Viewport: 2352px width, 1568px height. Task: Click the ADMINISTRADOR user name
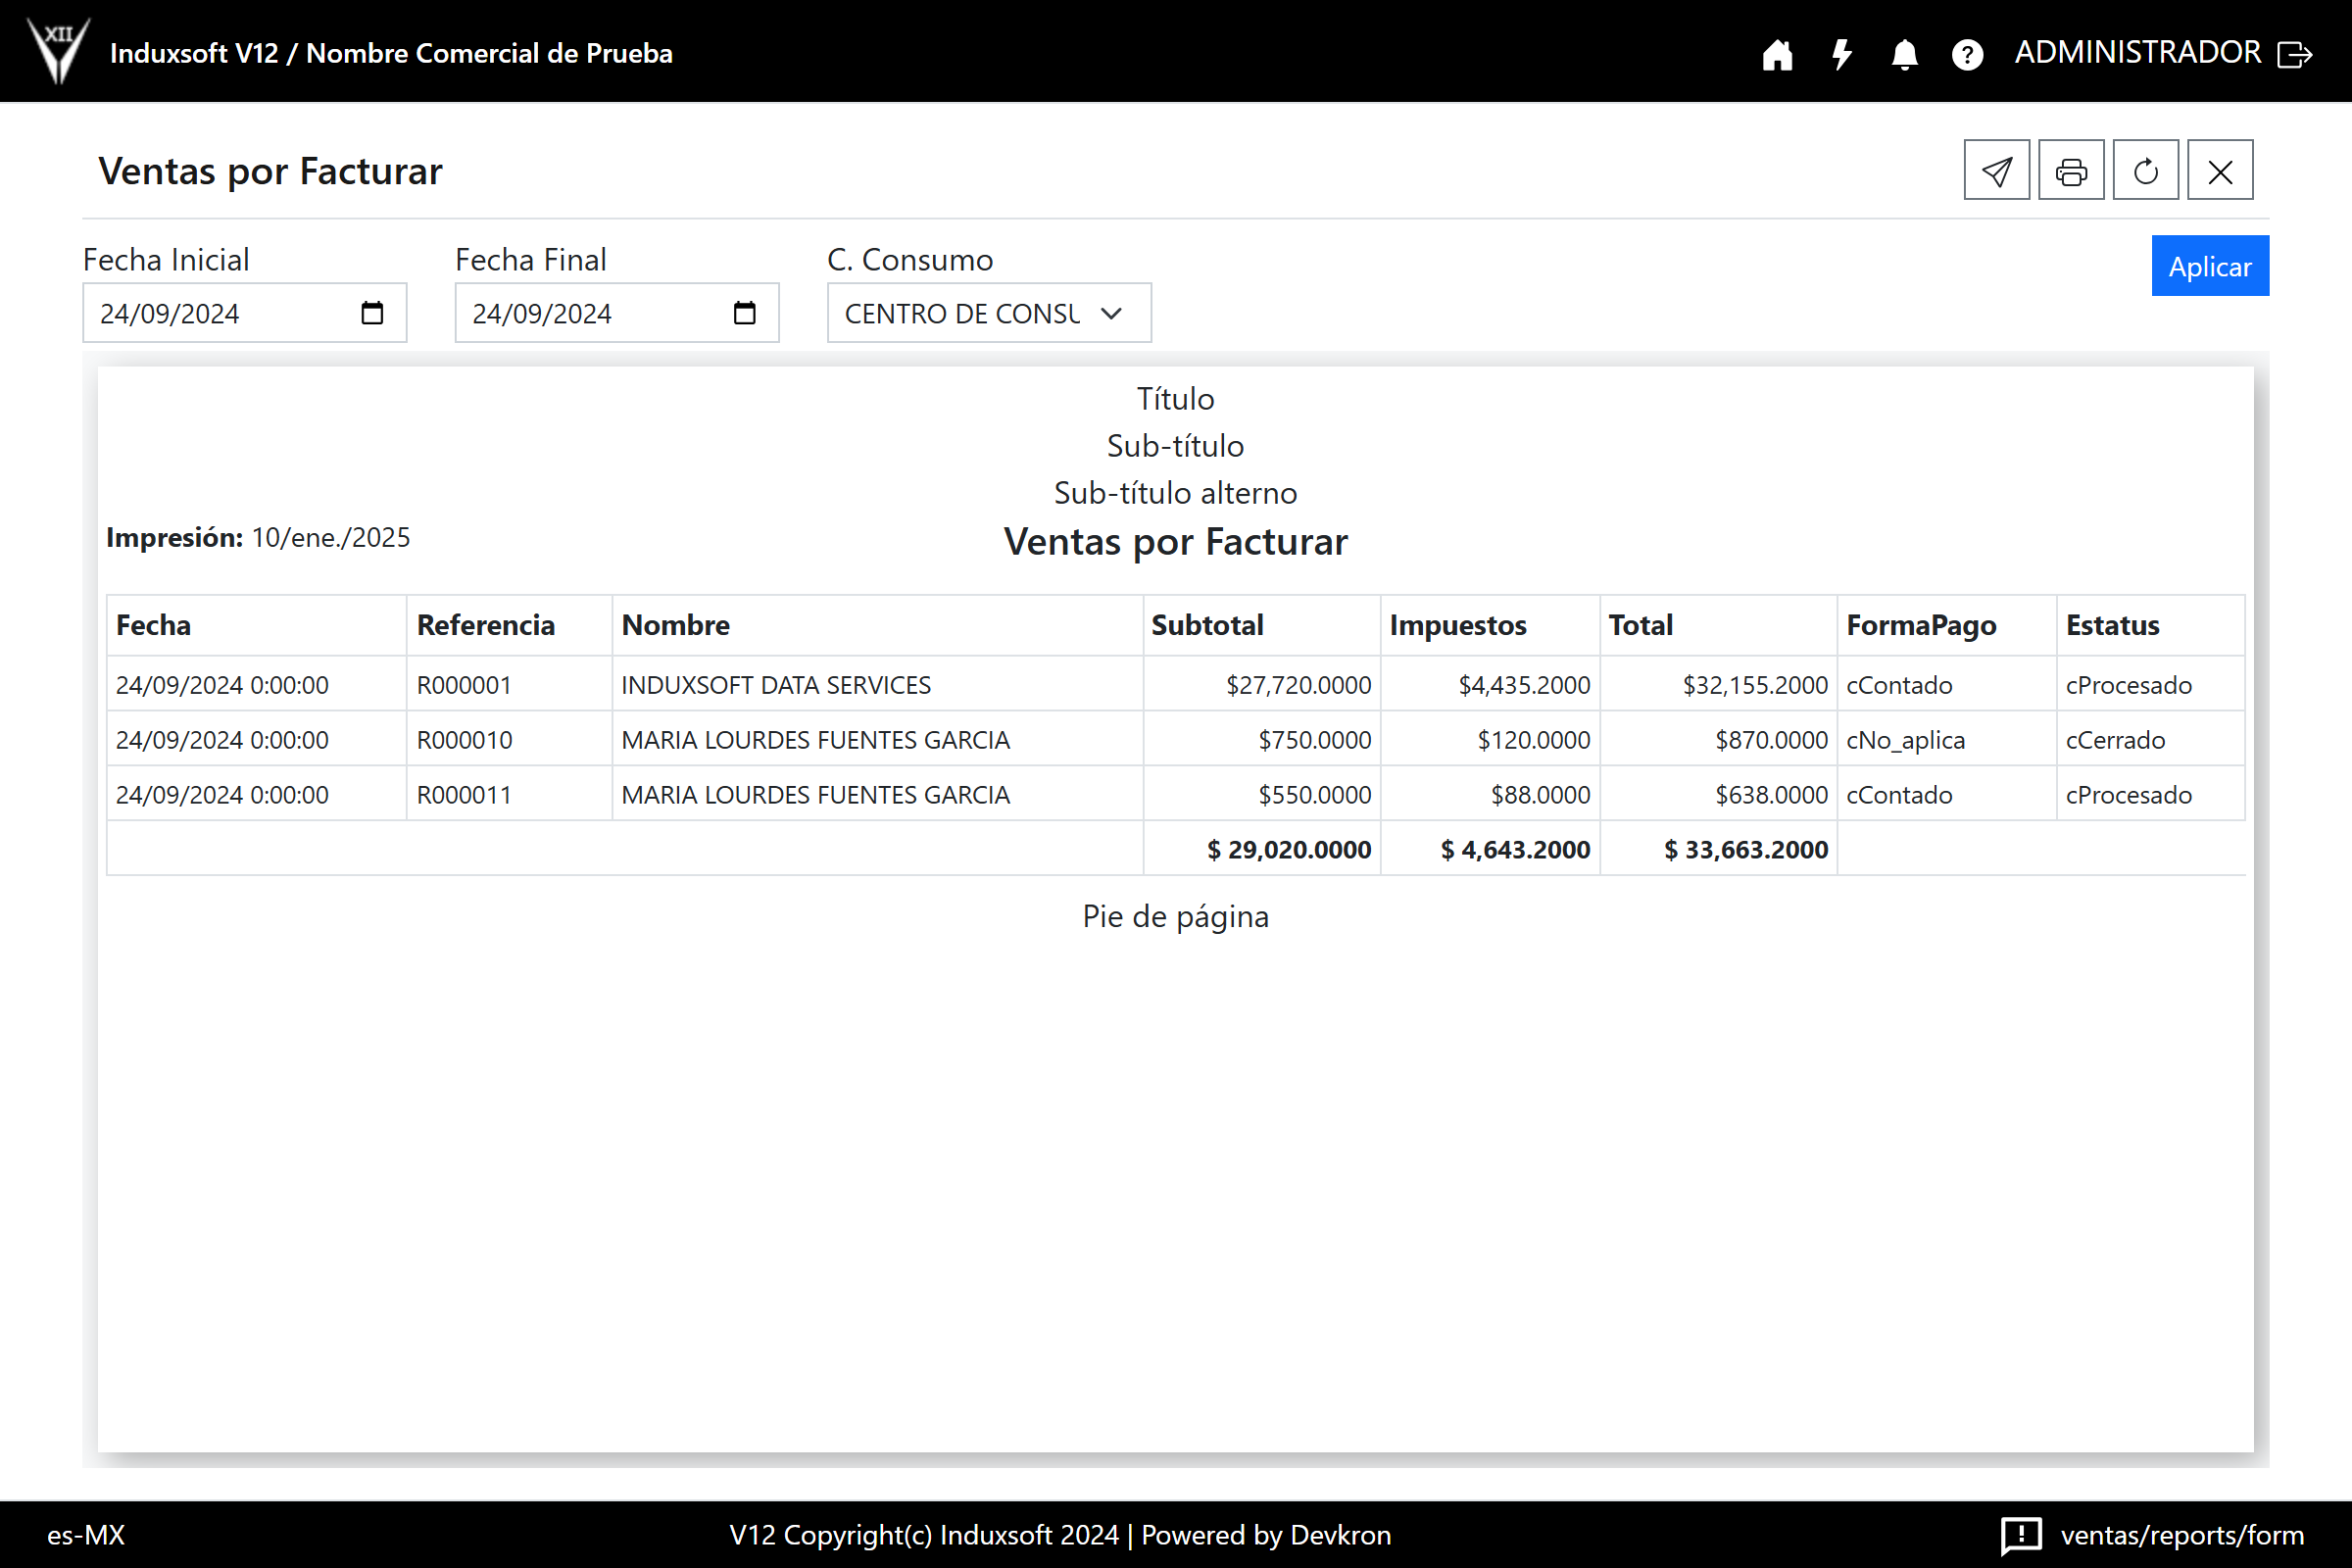[2137, 53]
